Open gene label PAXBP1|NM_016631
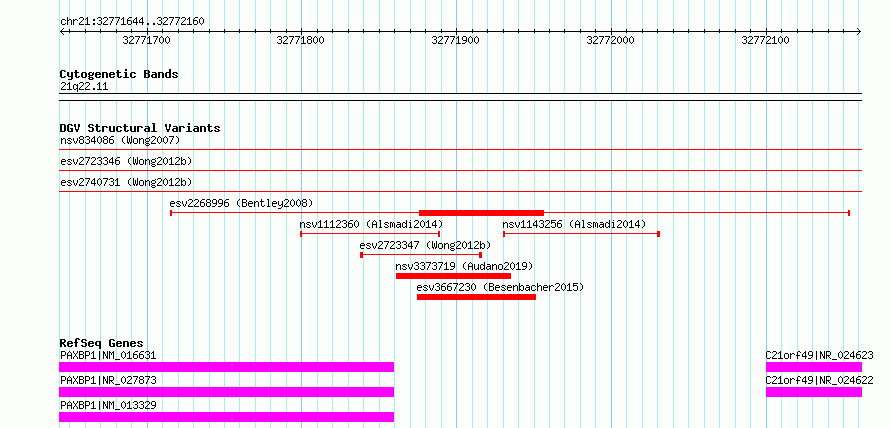 108,356
